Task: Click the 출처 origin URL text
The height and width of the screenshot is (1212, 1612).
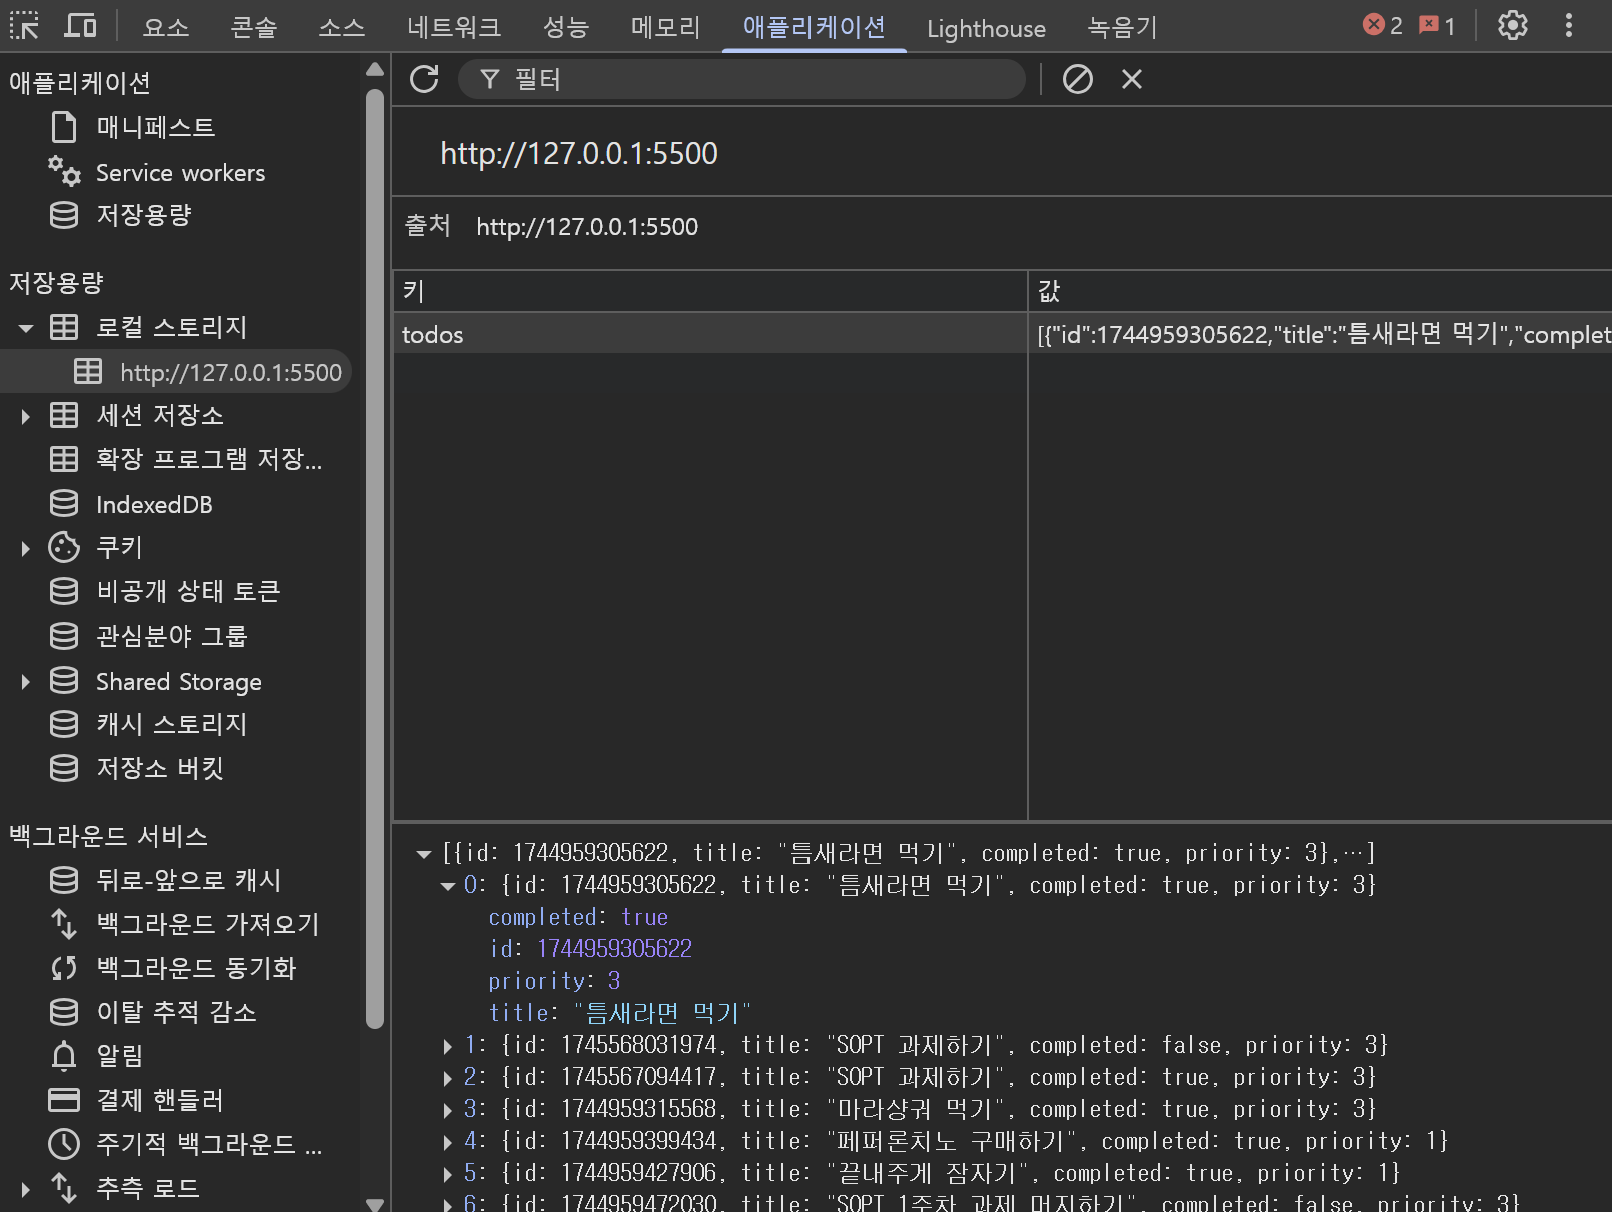Action: click(587, 227)
